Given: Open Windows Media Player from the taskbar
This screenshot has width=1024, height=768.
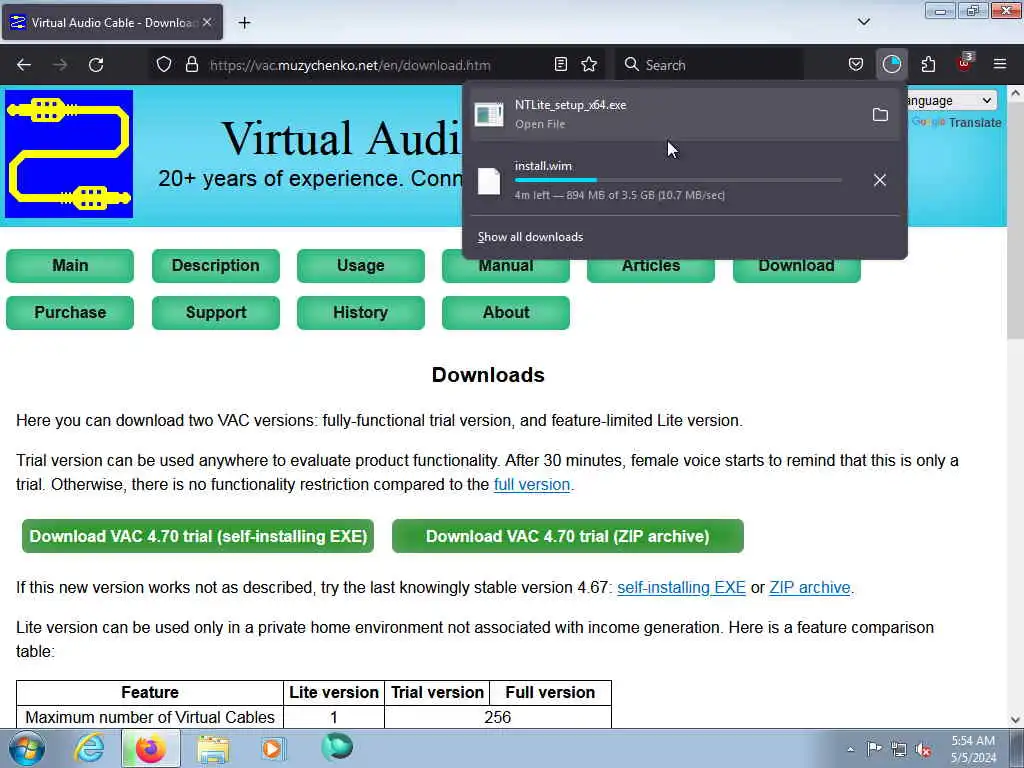Looking at the screenshot, I should pyautogui.click(x=273, y=748).
